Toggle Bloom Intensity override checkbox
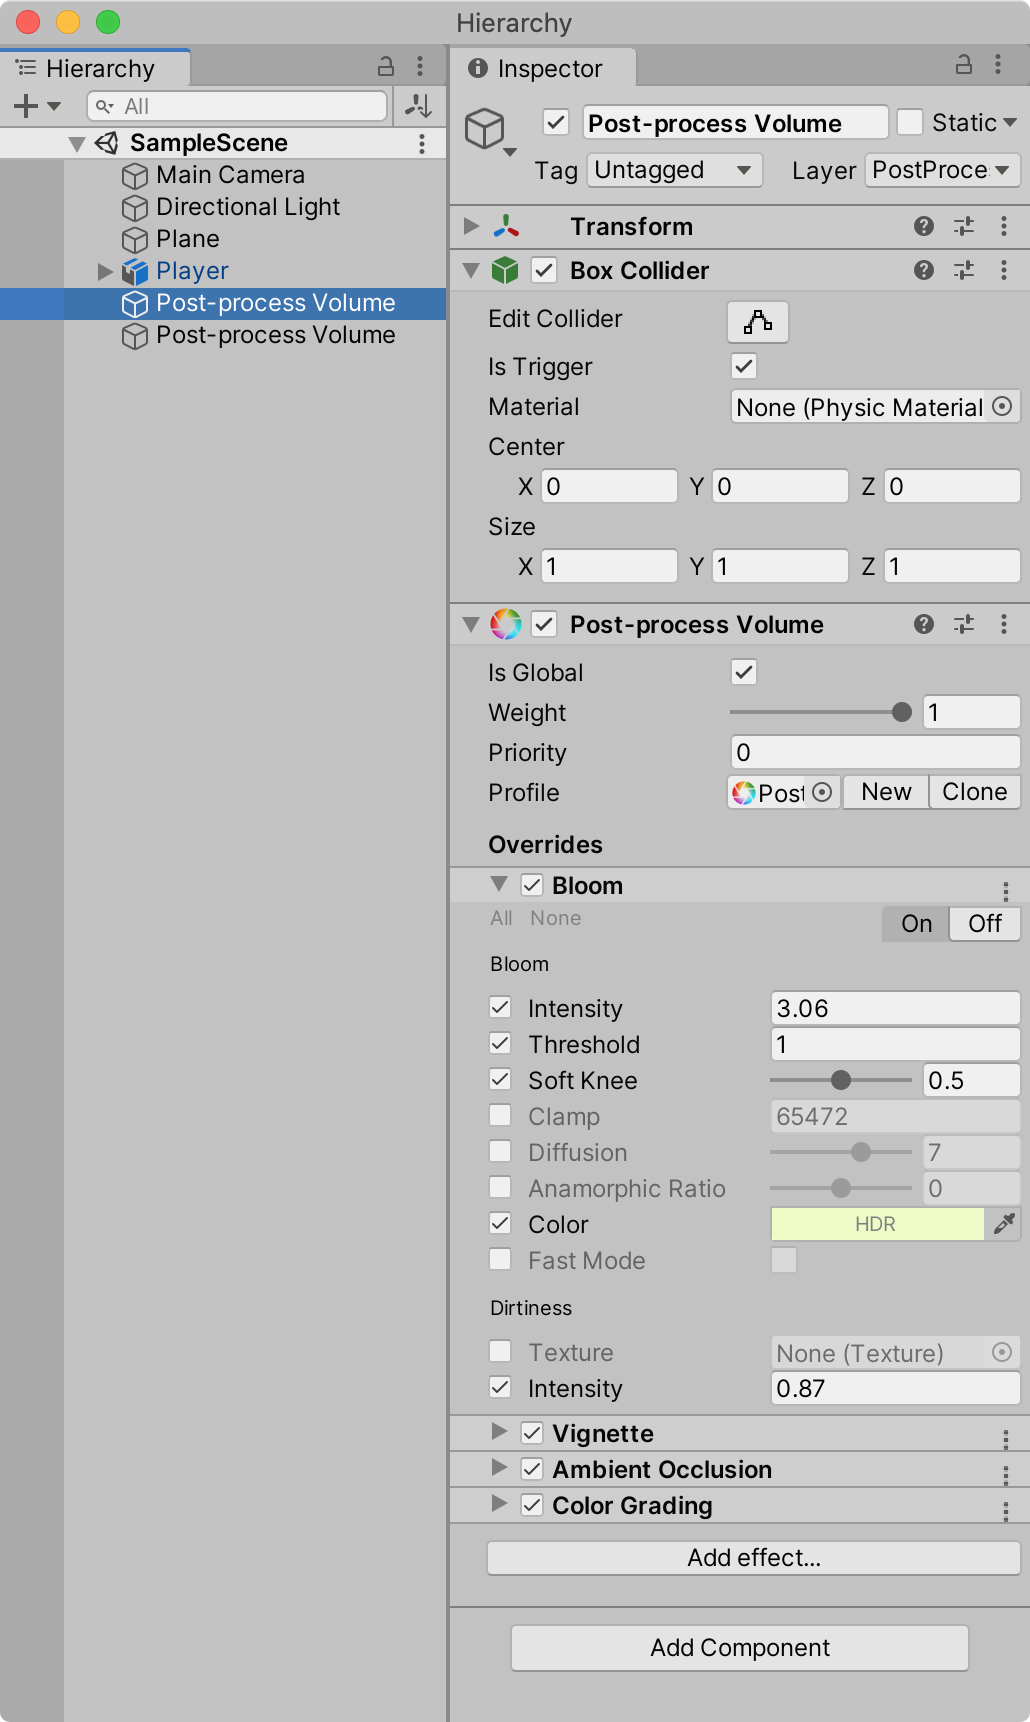Viewport: 1030px width, 1722px height. click(500, 1007)
